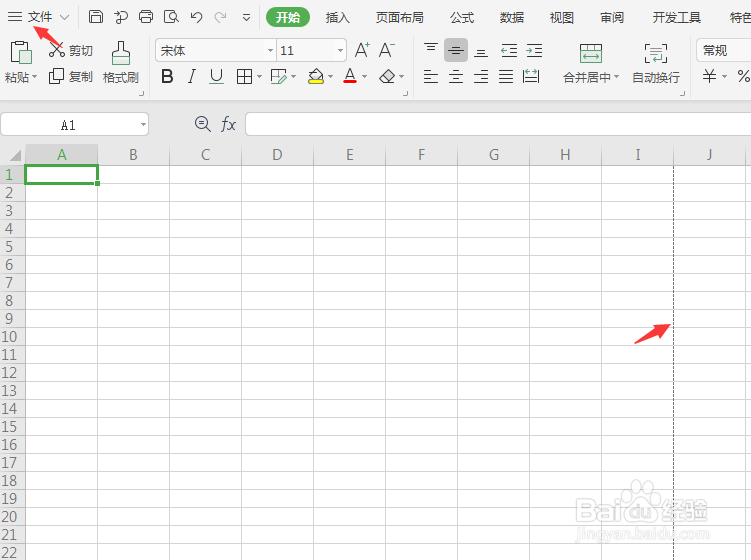
Task: Click the zoom magnifier near formula bar
Action: tap(203, 124)
